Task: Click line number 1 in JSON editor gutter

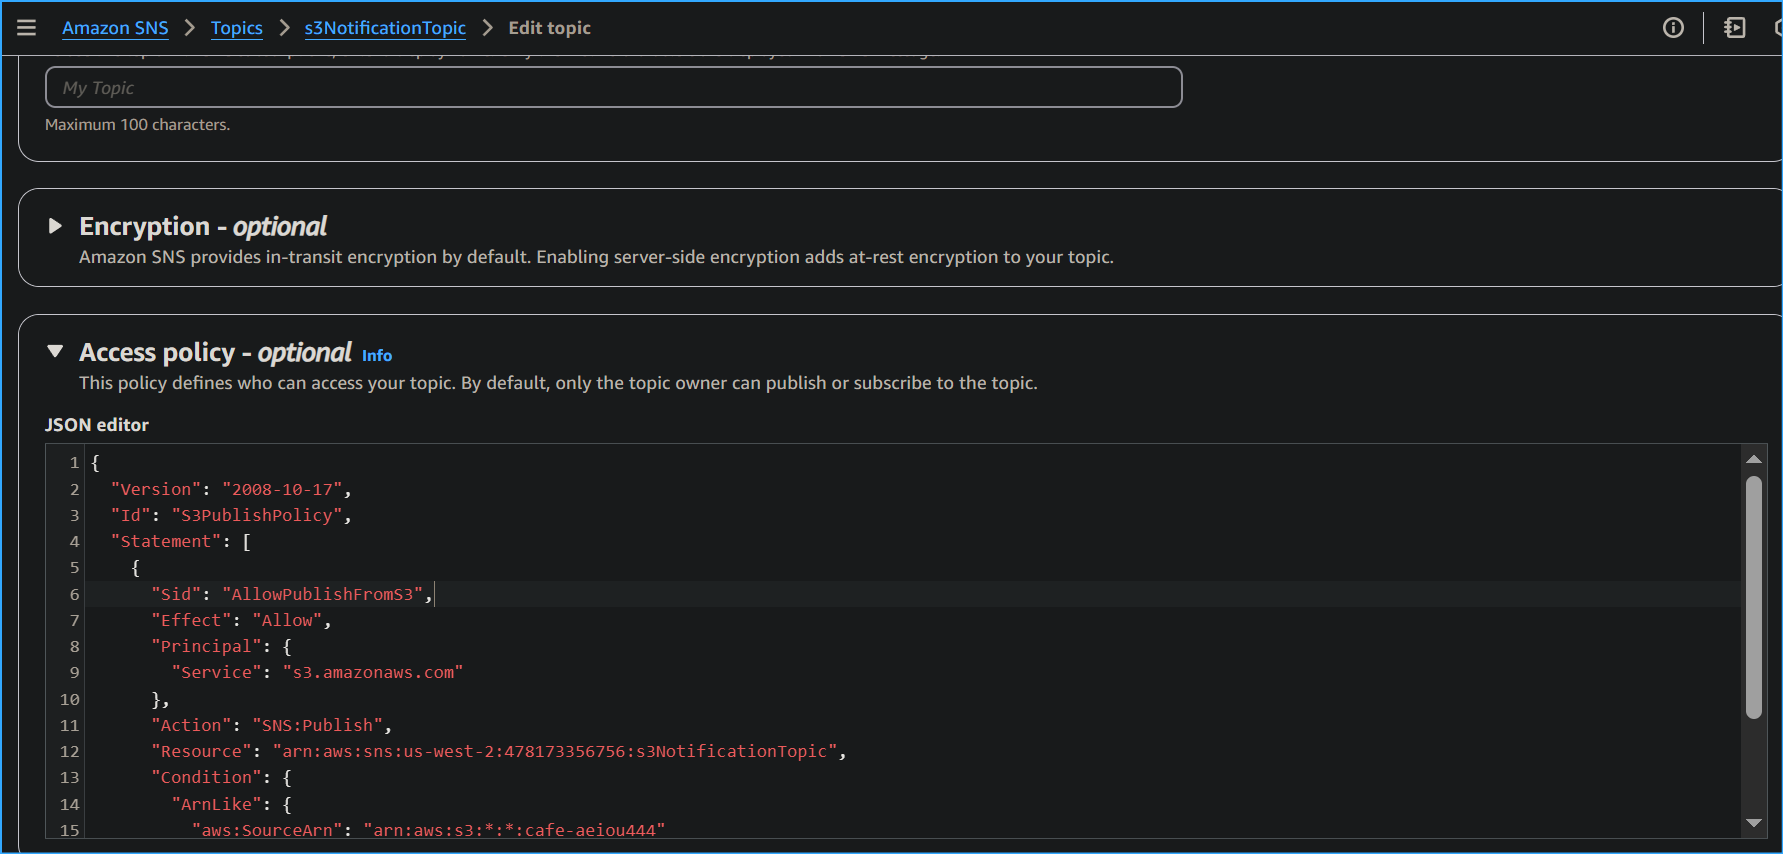Action: point(74,463)
